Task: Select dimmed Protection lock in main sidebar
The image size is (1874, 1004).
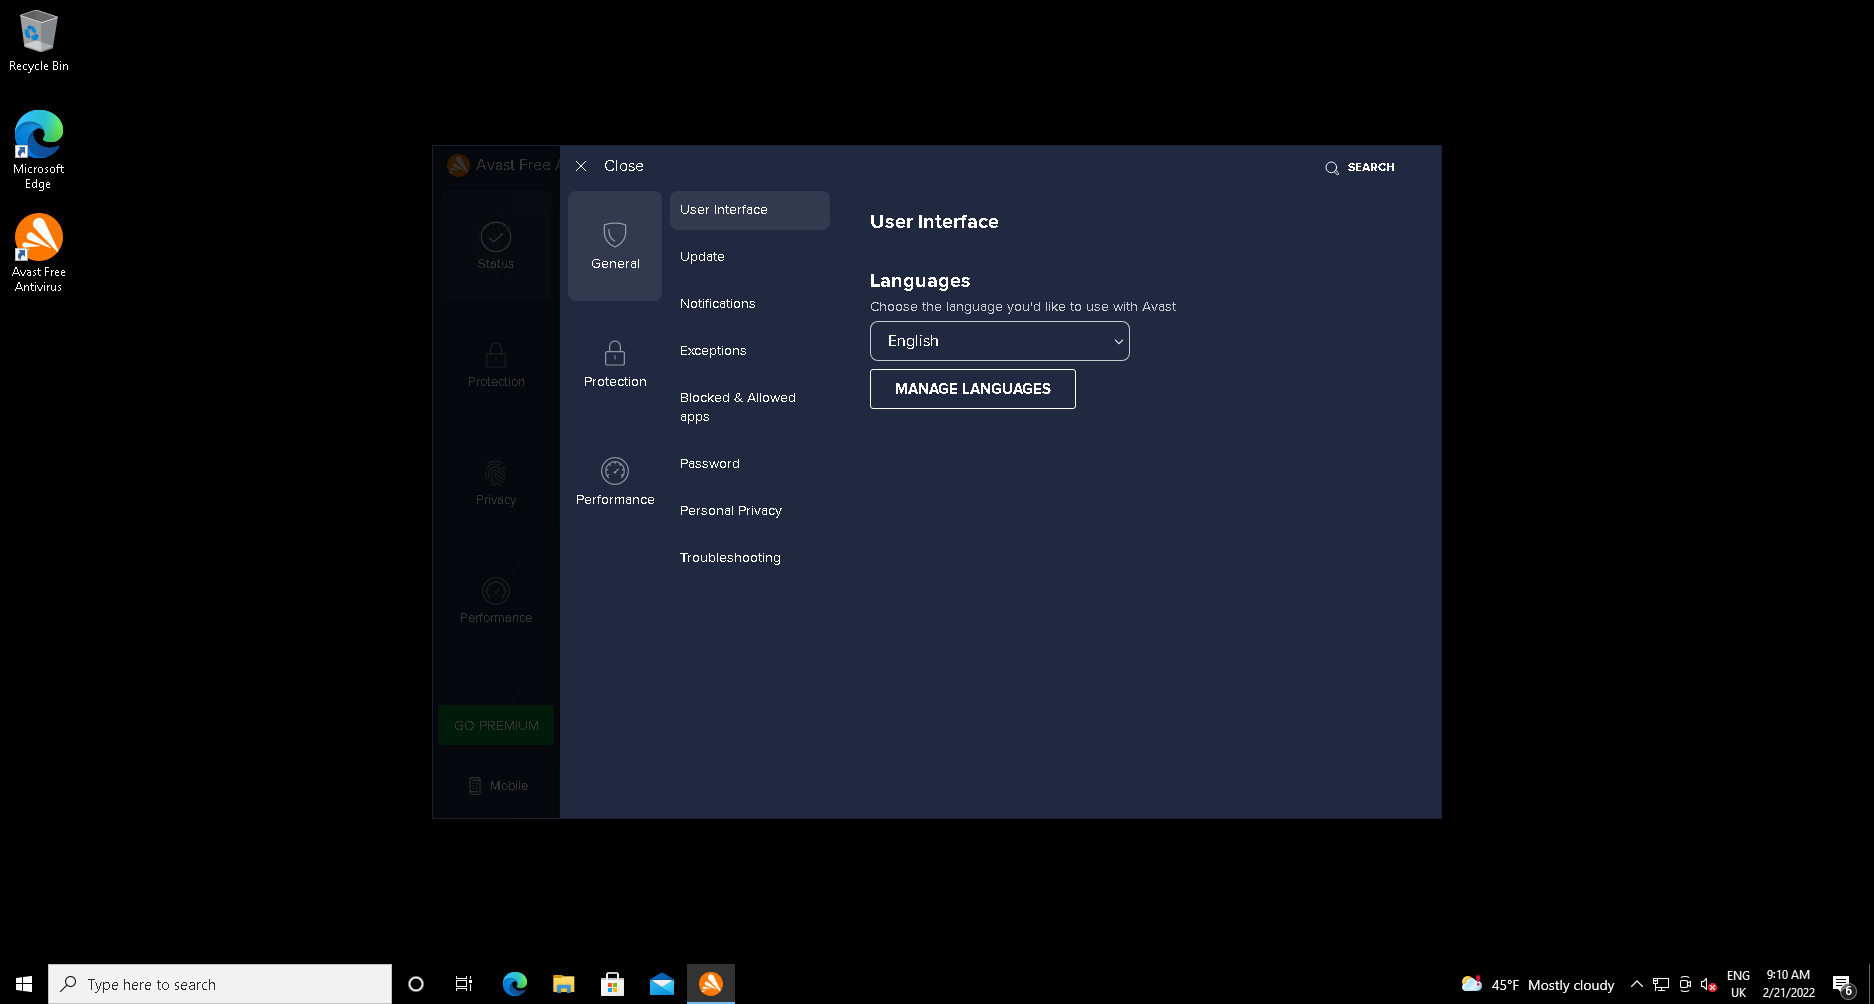Action: (496, 364)
